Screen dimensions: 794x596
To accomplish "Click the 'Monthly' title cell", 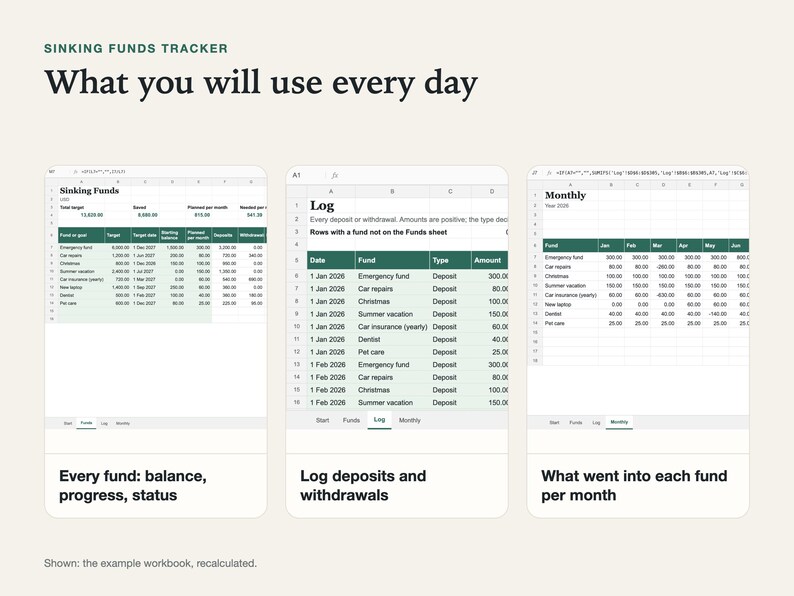I will pos(565,195).
